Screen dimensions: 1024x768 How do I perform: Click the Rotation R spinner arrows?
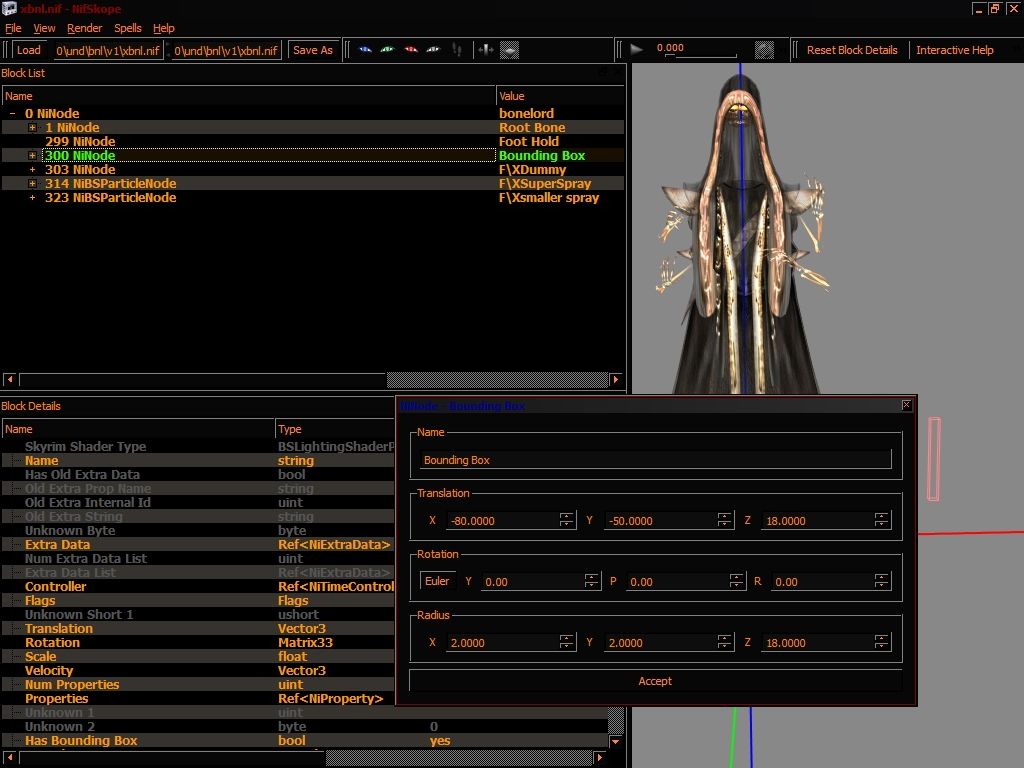tap(882, 581)
